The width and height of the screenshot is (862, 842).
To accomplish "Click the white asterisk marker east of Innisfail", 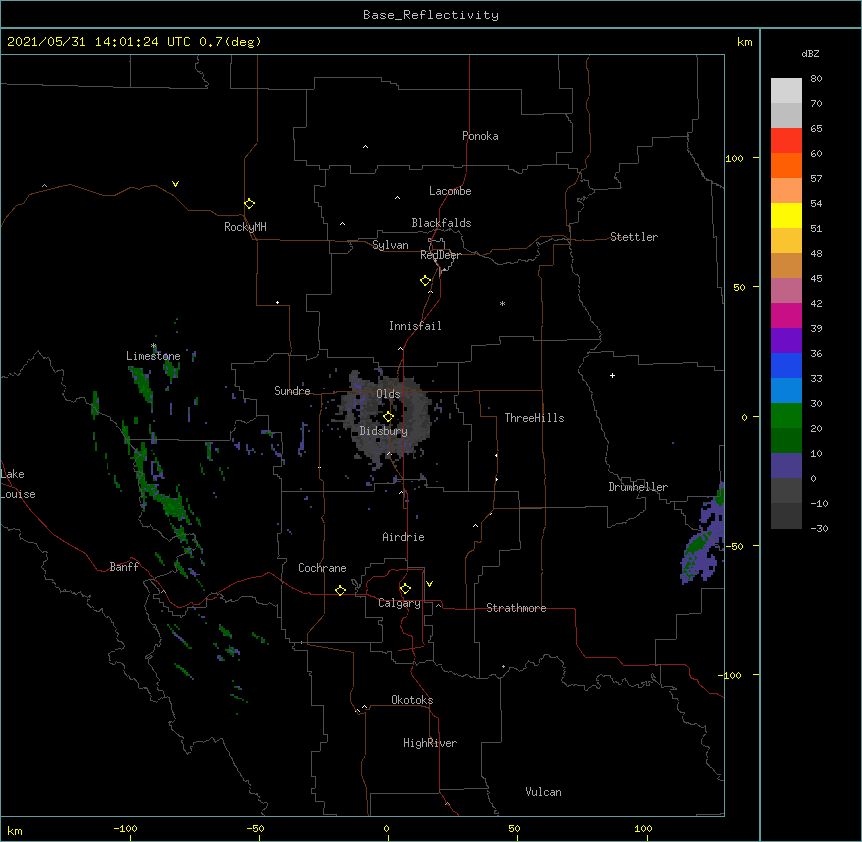I will pos(502,303).
